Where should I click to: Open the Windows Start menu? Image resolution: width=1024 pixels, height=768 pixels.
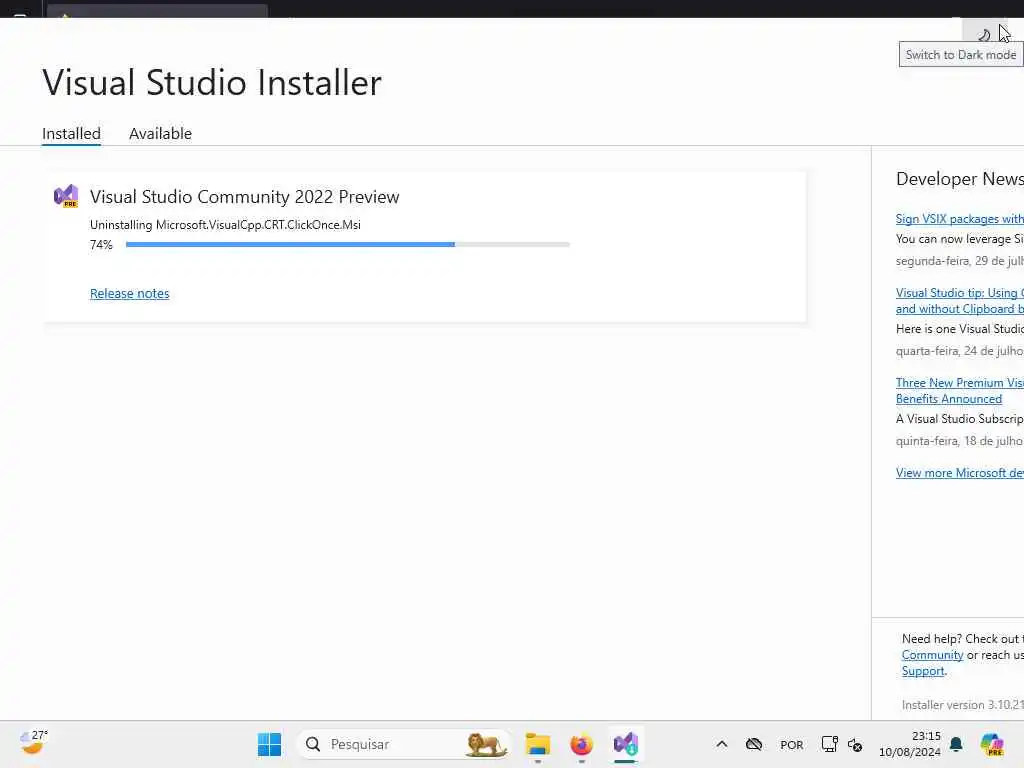coord(269,744)
